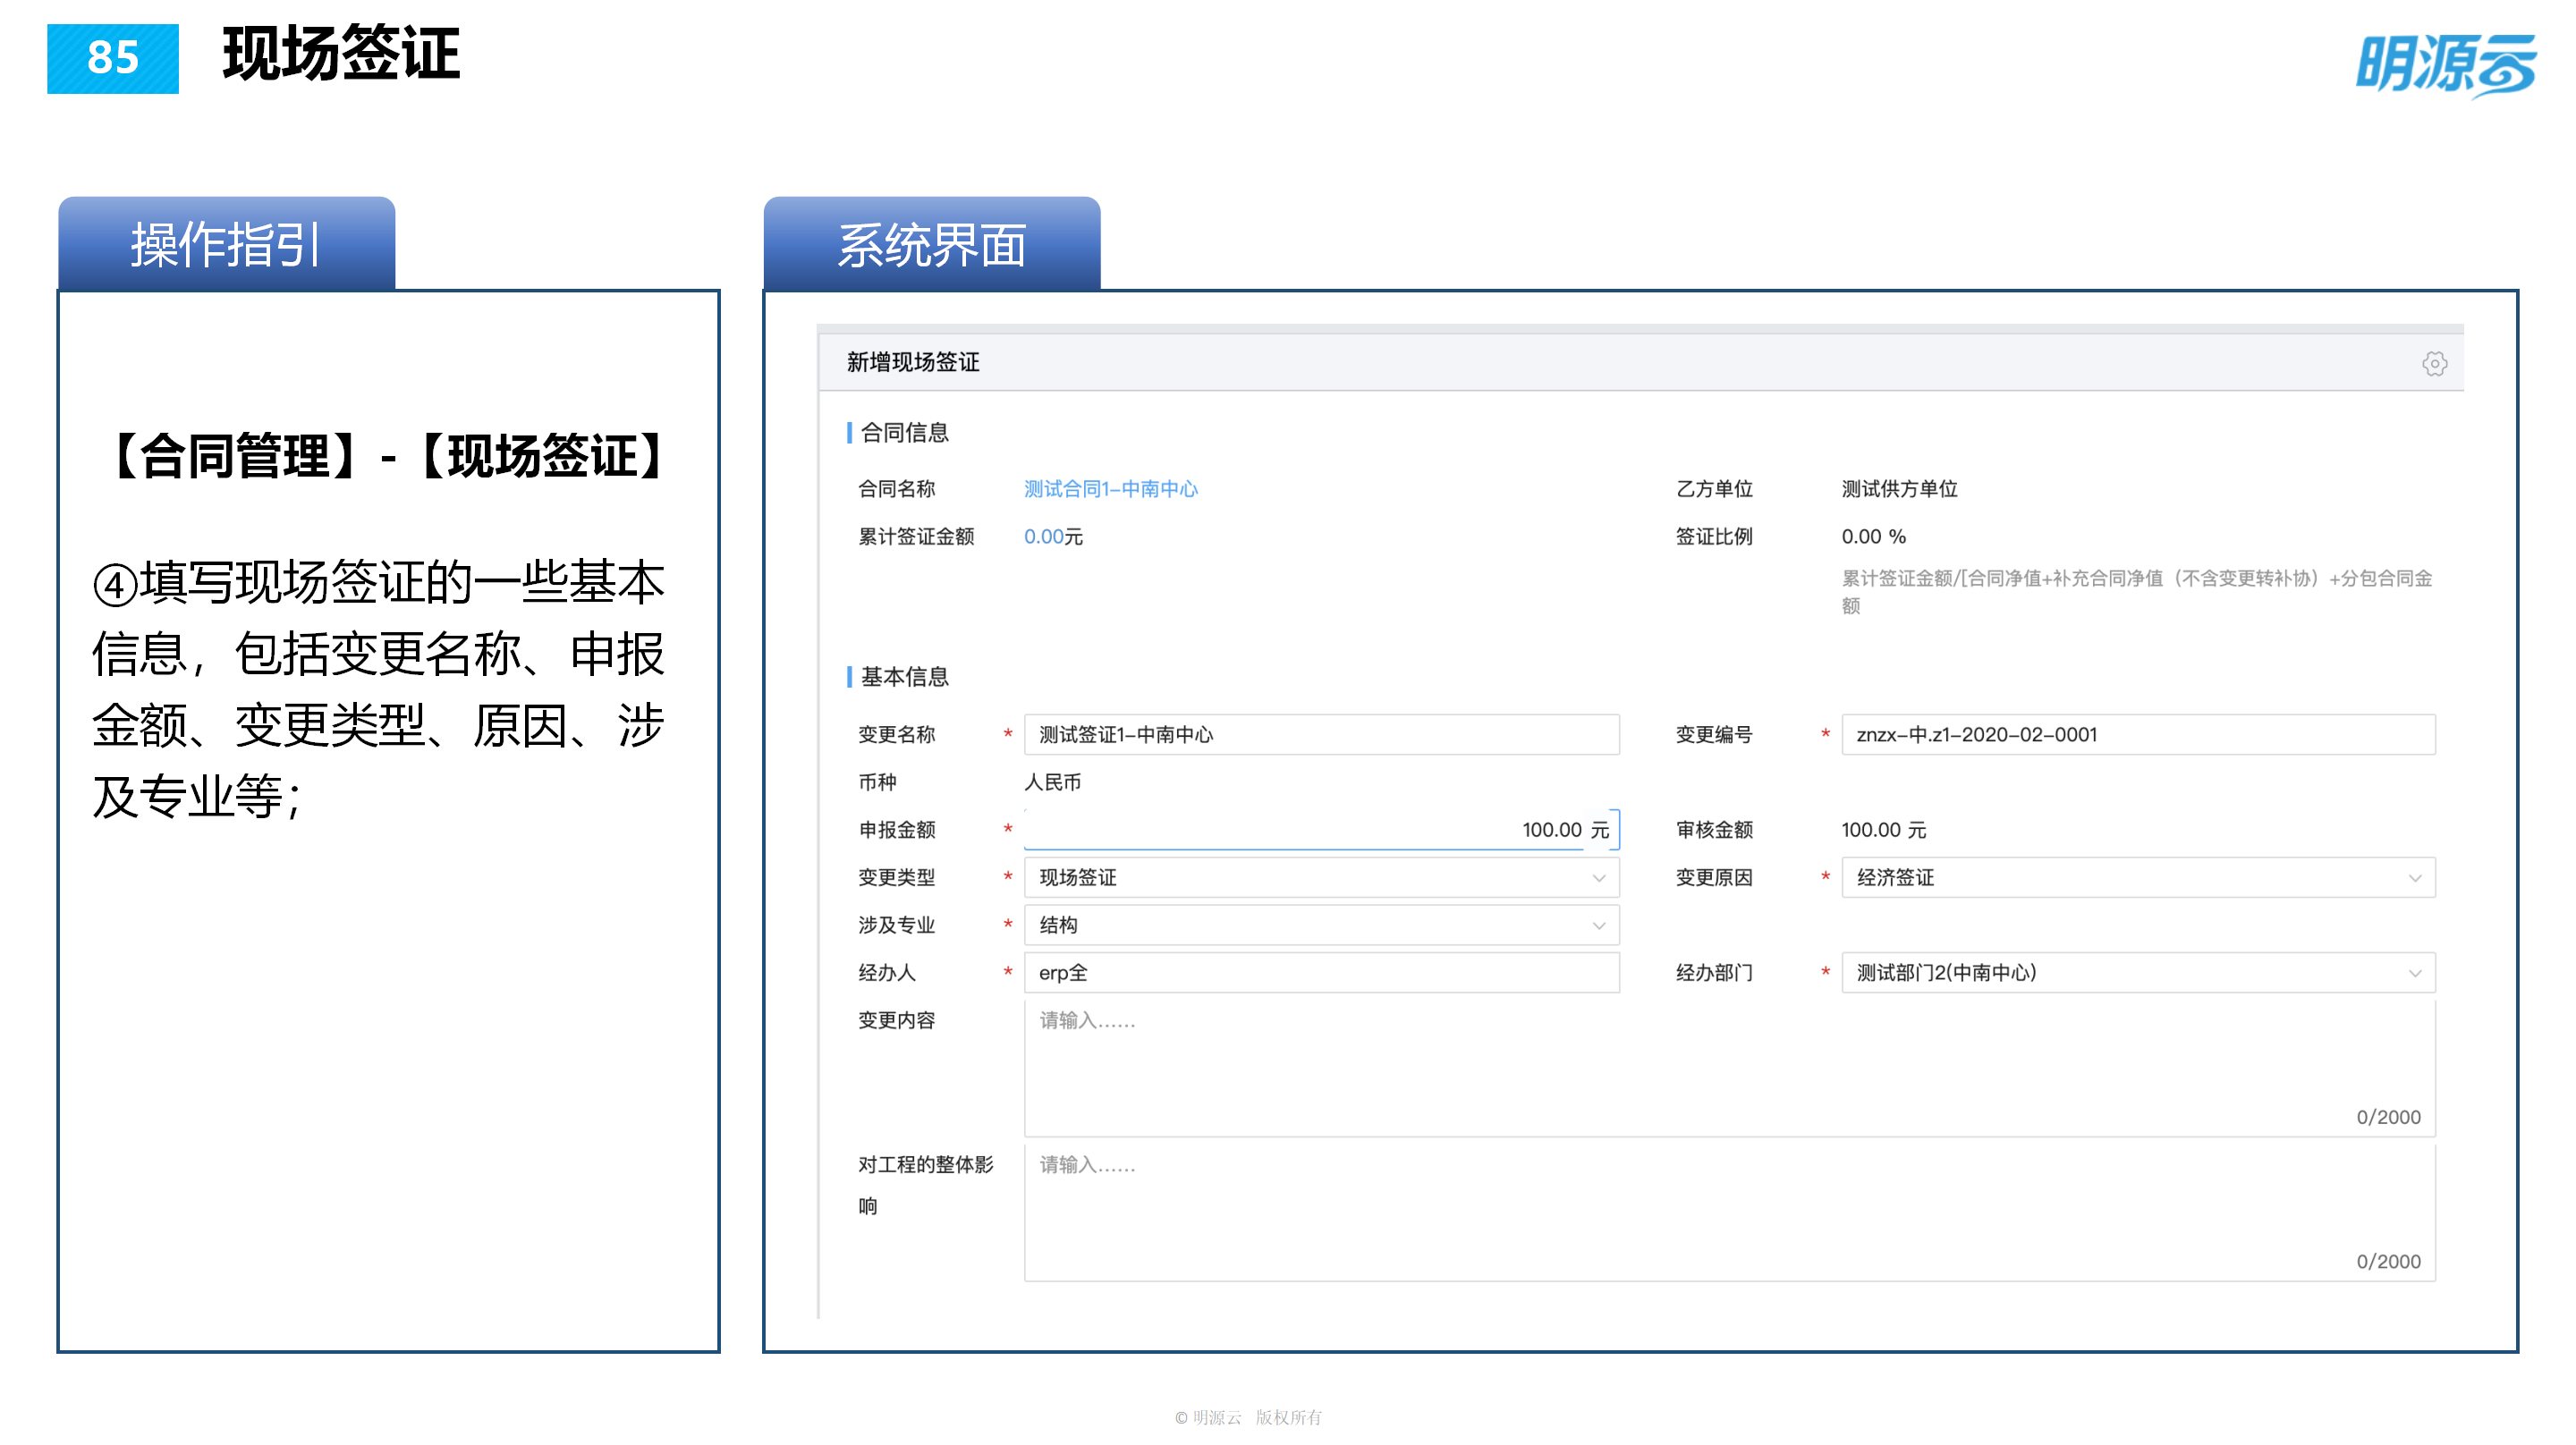Click the page number badge 85
The image size is (2576, 1445).
pyautogui.click(x=113, y=60)
